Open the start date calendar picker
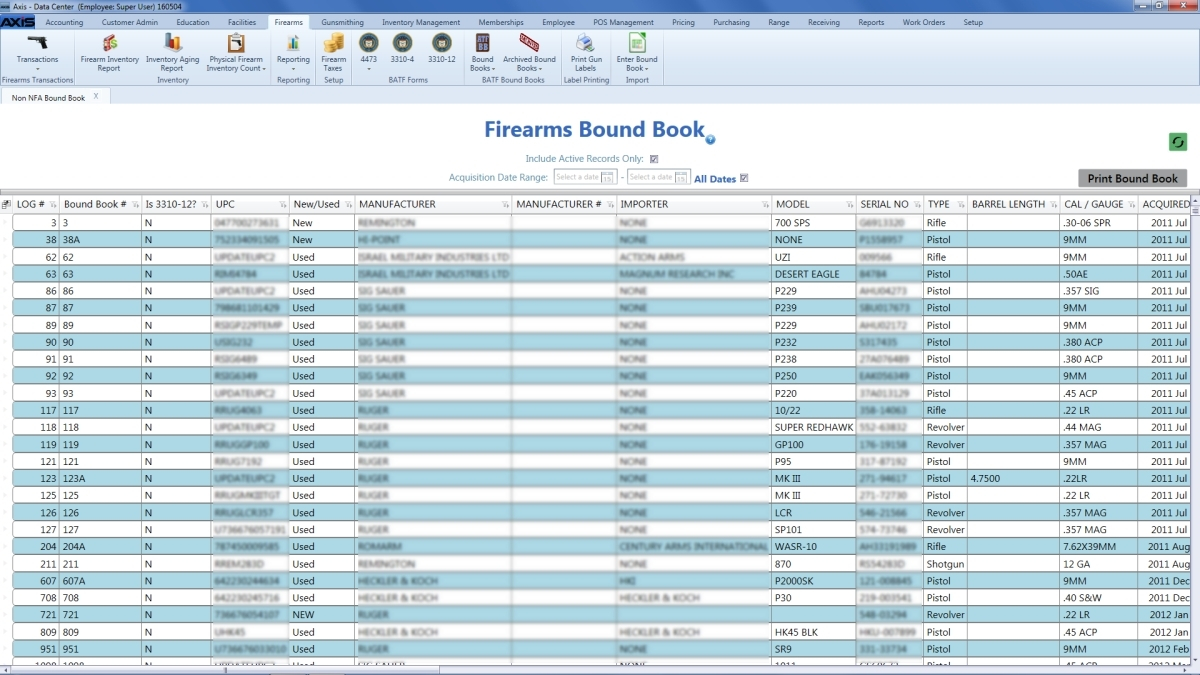Viewport: 1200px width, 675px height. point(607,178)
